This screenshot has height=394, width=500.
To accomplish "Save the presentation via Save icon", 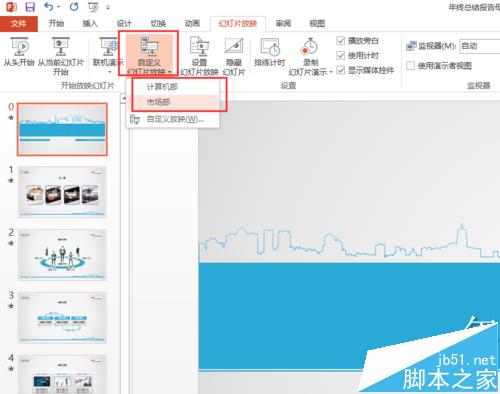I will (30, 7).
